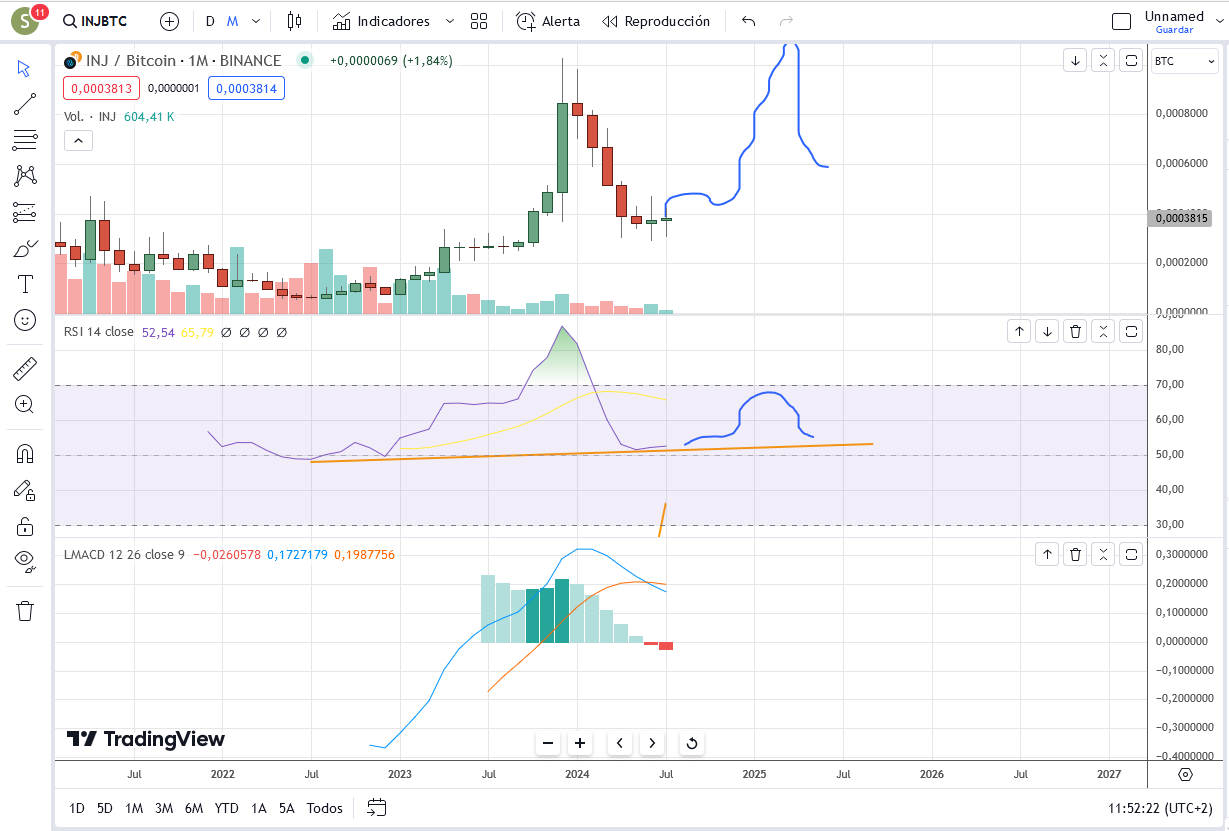
Task: Move the RSI pane up
Action: [x=1018, y=331]
